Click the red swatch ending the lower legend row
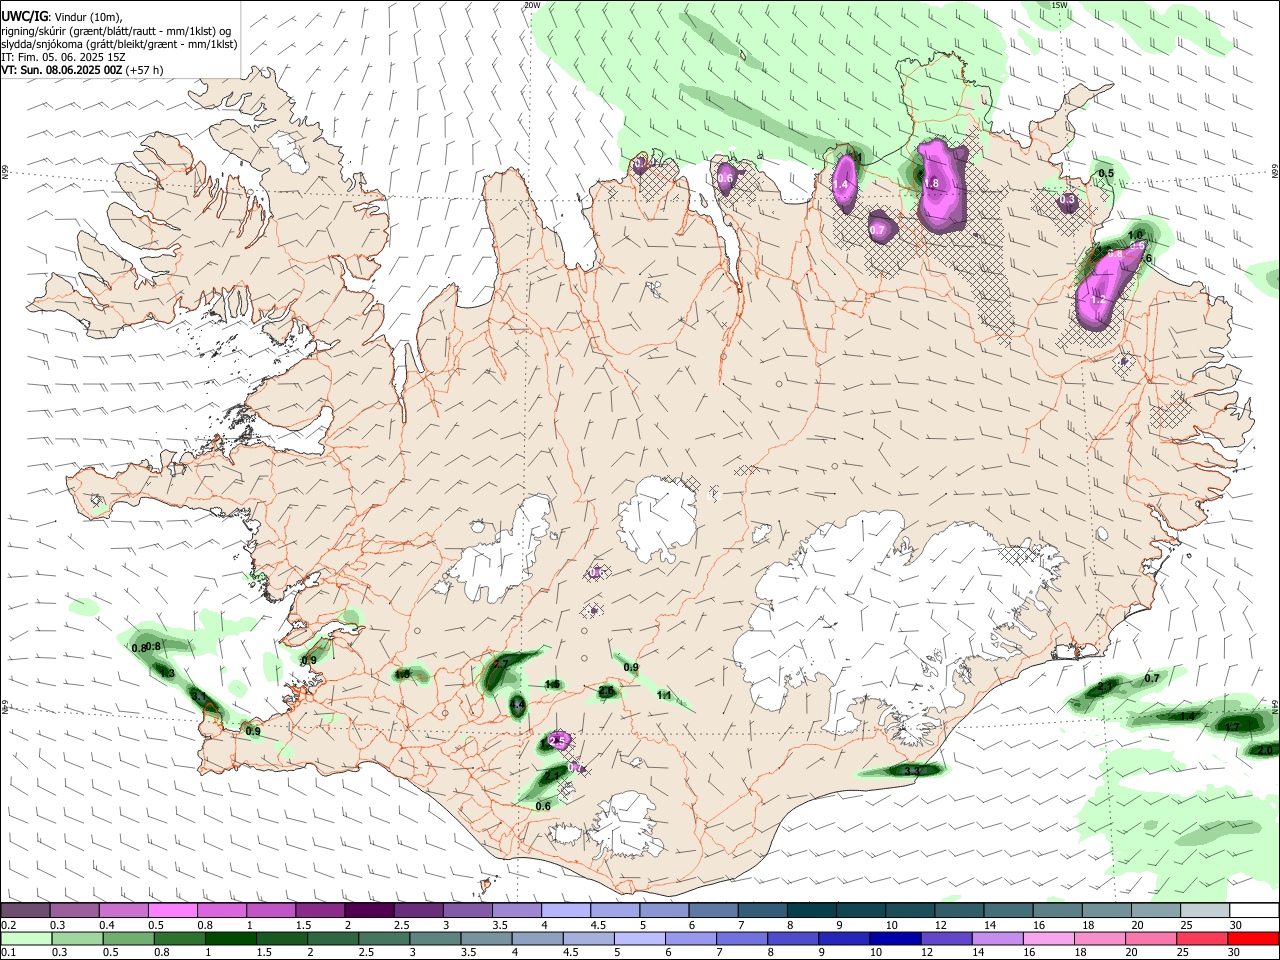This screenshot has height=960, width=1280. (1253, 938)
